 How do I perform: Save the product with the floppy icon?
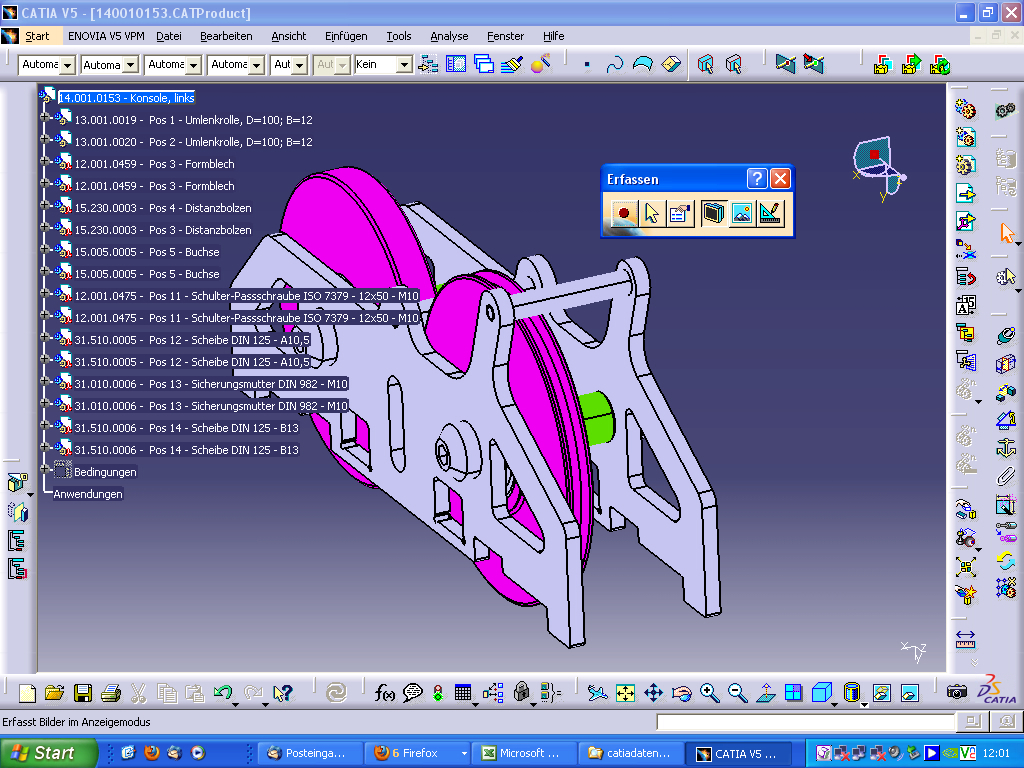(83, 693)
